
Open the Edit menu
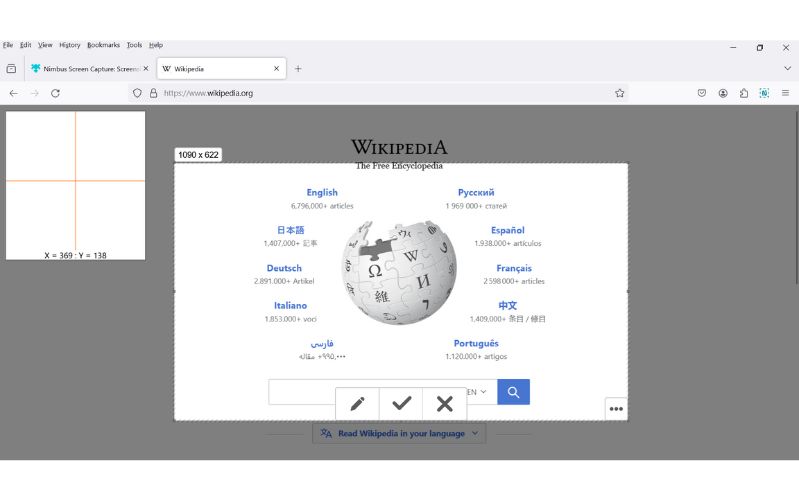click(x=25, y=45)
